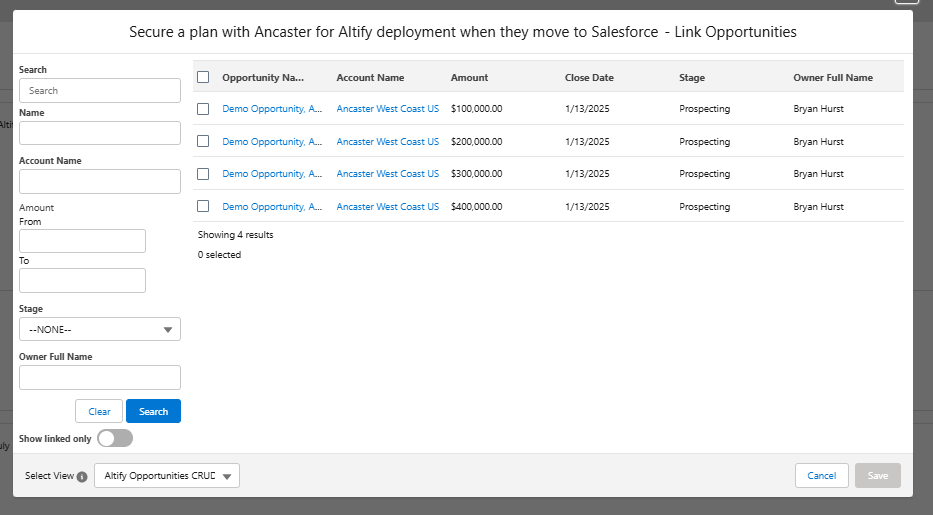Open Ancaster West Coast US in $200,000.00 row
This screenshot has height=515, width=933.
[387, 142]
